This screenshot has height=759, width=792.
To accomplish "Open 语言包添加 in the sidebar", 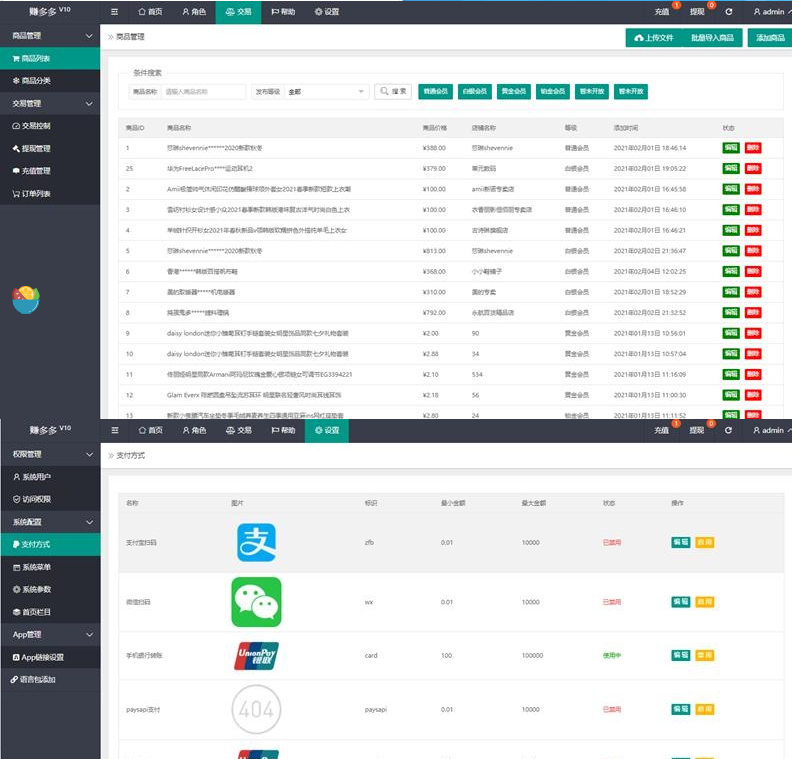I will coord(38,679).
